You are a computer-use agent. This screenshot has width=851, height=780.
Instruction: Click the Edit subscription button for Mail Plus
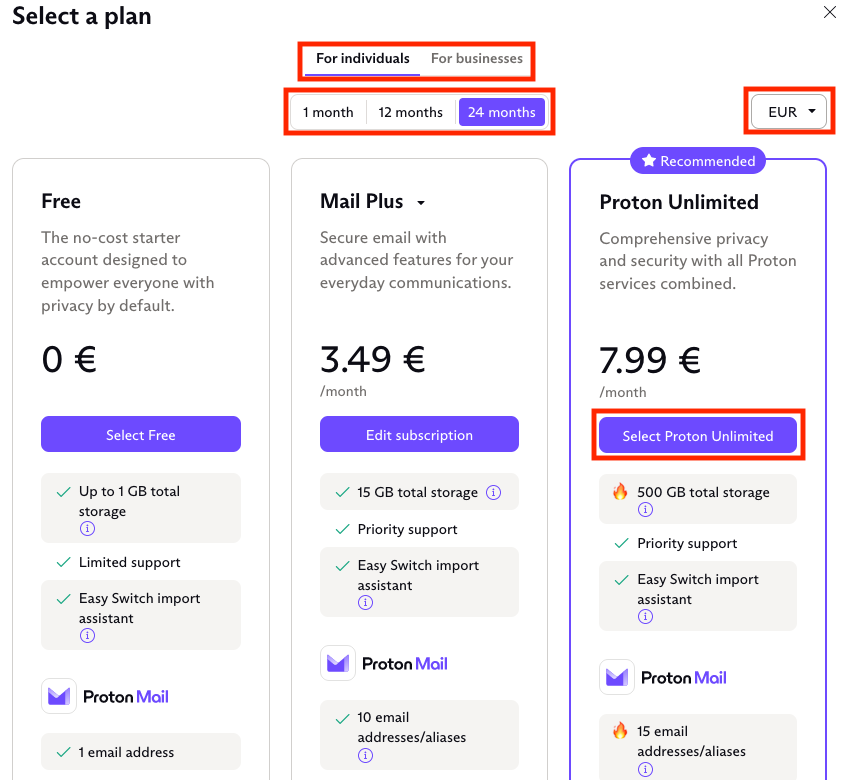tap(419, 434)
